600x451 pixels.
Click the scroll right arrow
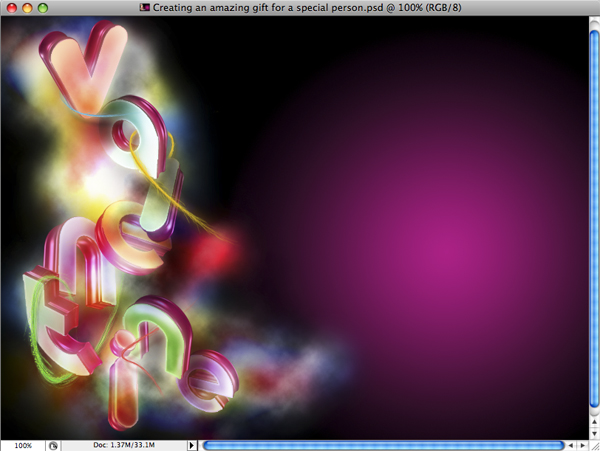582,445
